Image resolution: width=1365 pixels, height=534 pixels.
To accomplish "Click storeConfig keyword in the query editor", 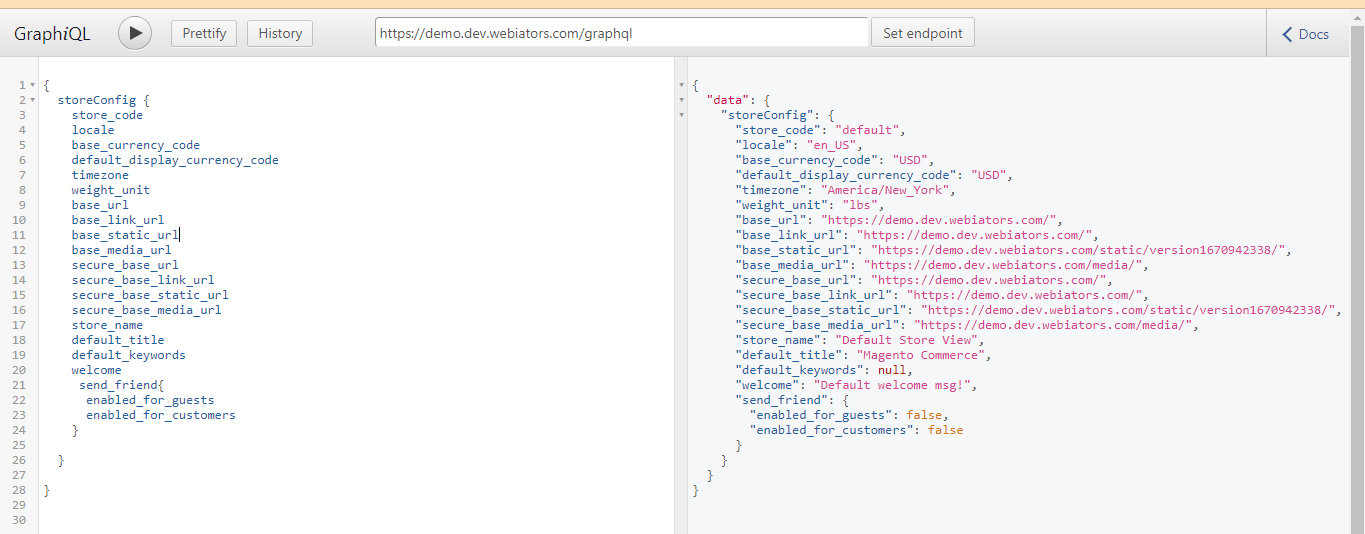I will click(x=96, y=100).
